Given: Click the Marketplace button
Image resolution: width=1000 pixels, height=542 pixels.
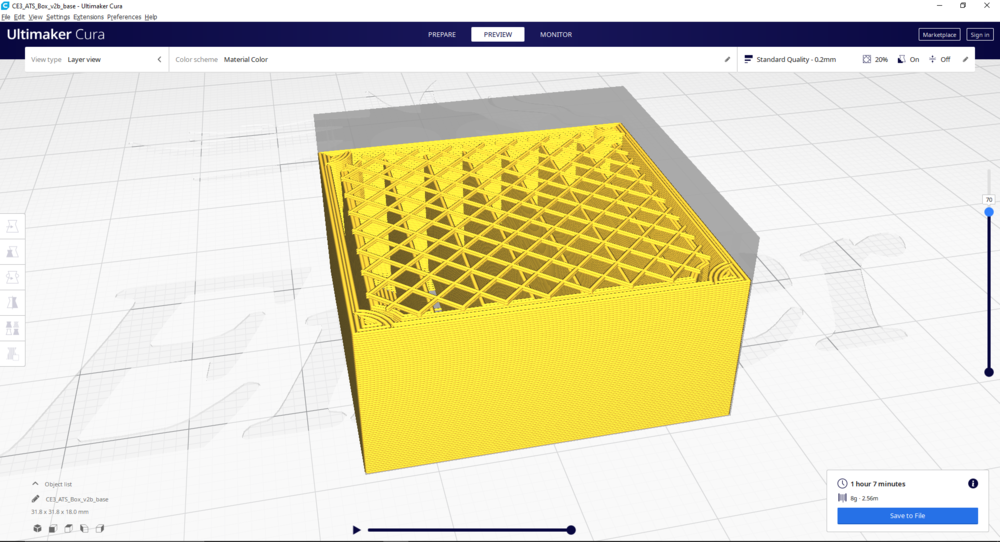Looking at the screenshot, I should pos(939,34).
